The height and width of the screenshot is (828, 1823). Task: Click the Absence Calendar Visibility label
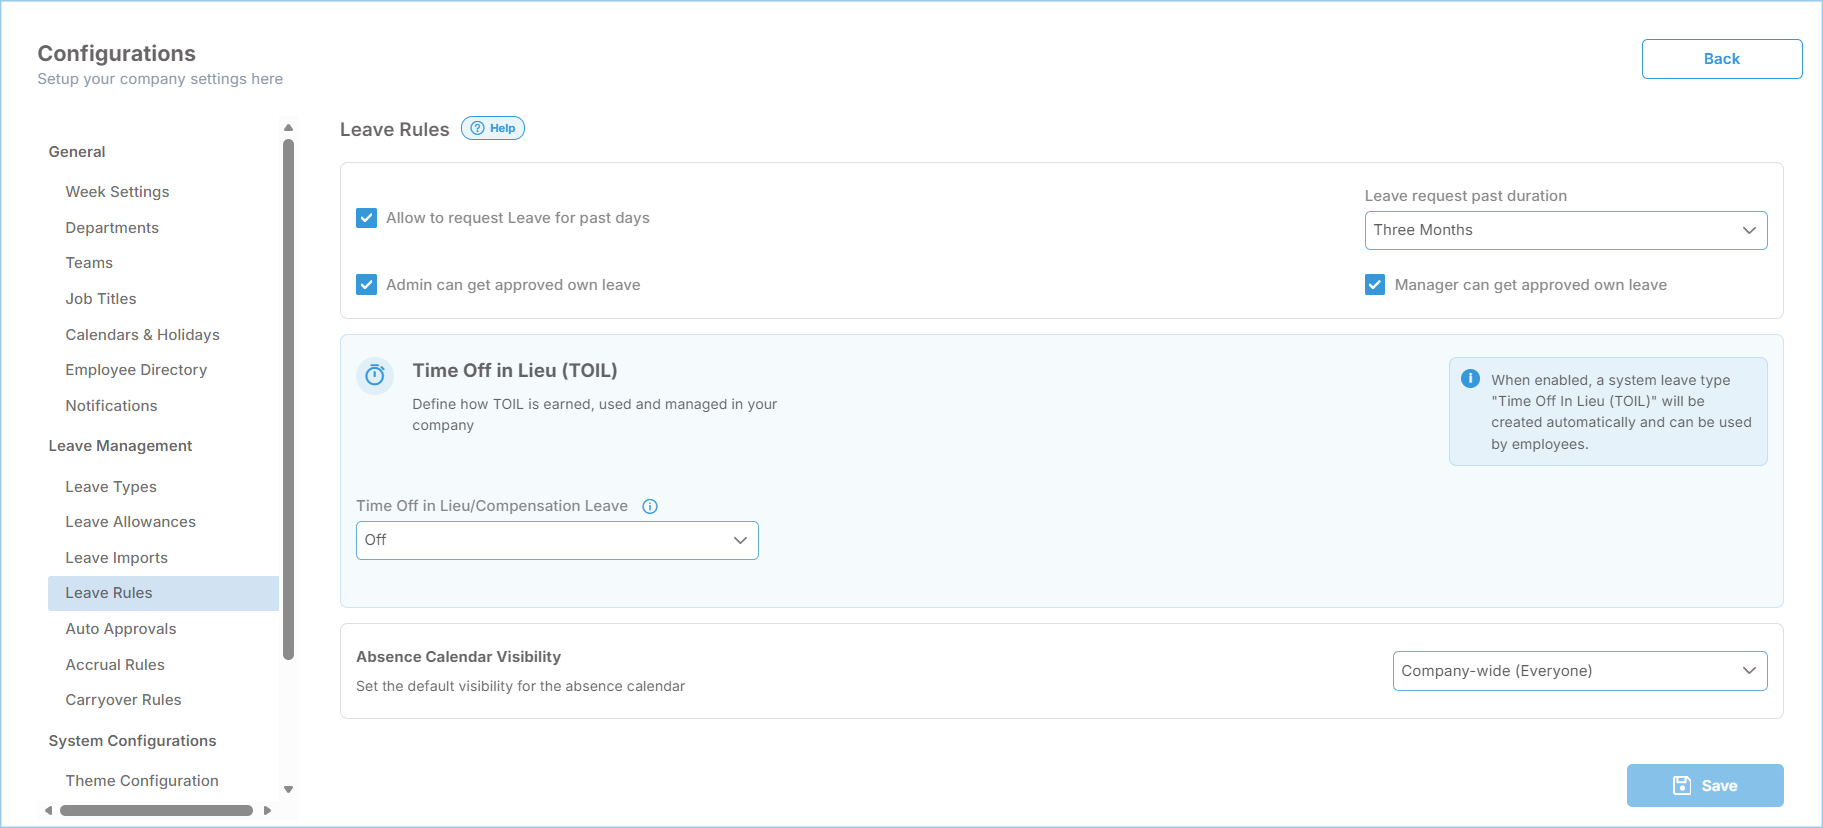point(458,657)
